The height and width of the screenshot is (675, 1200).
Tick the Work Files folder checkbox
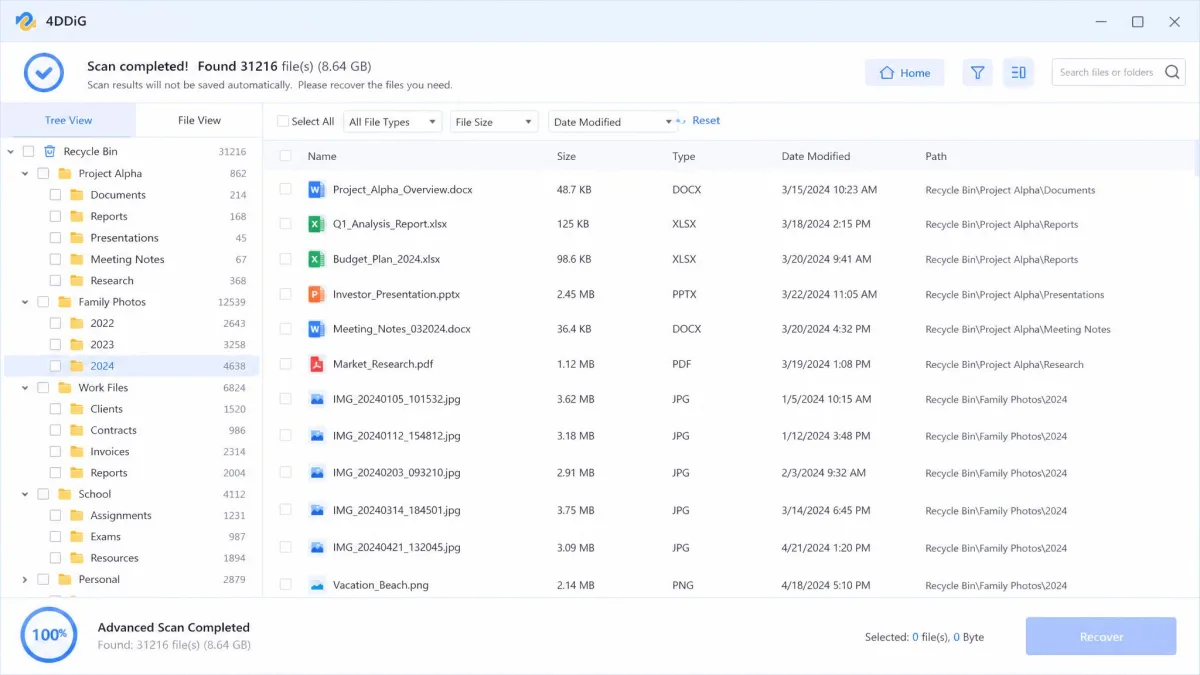[x=43, y=387]
